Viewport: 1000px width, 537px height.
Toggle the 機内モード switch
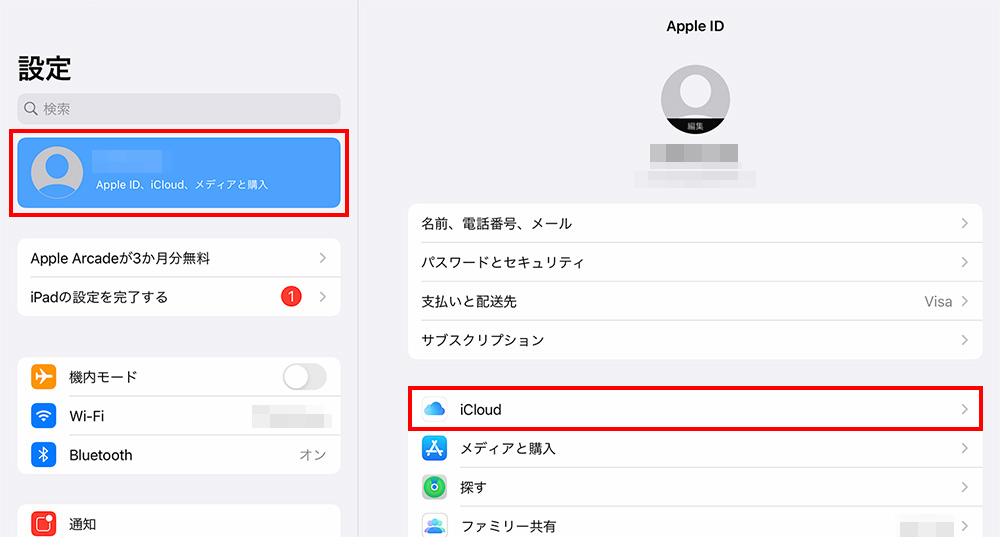pos(305,377)
